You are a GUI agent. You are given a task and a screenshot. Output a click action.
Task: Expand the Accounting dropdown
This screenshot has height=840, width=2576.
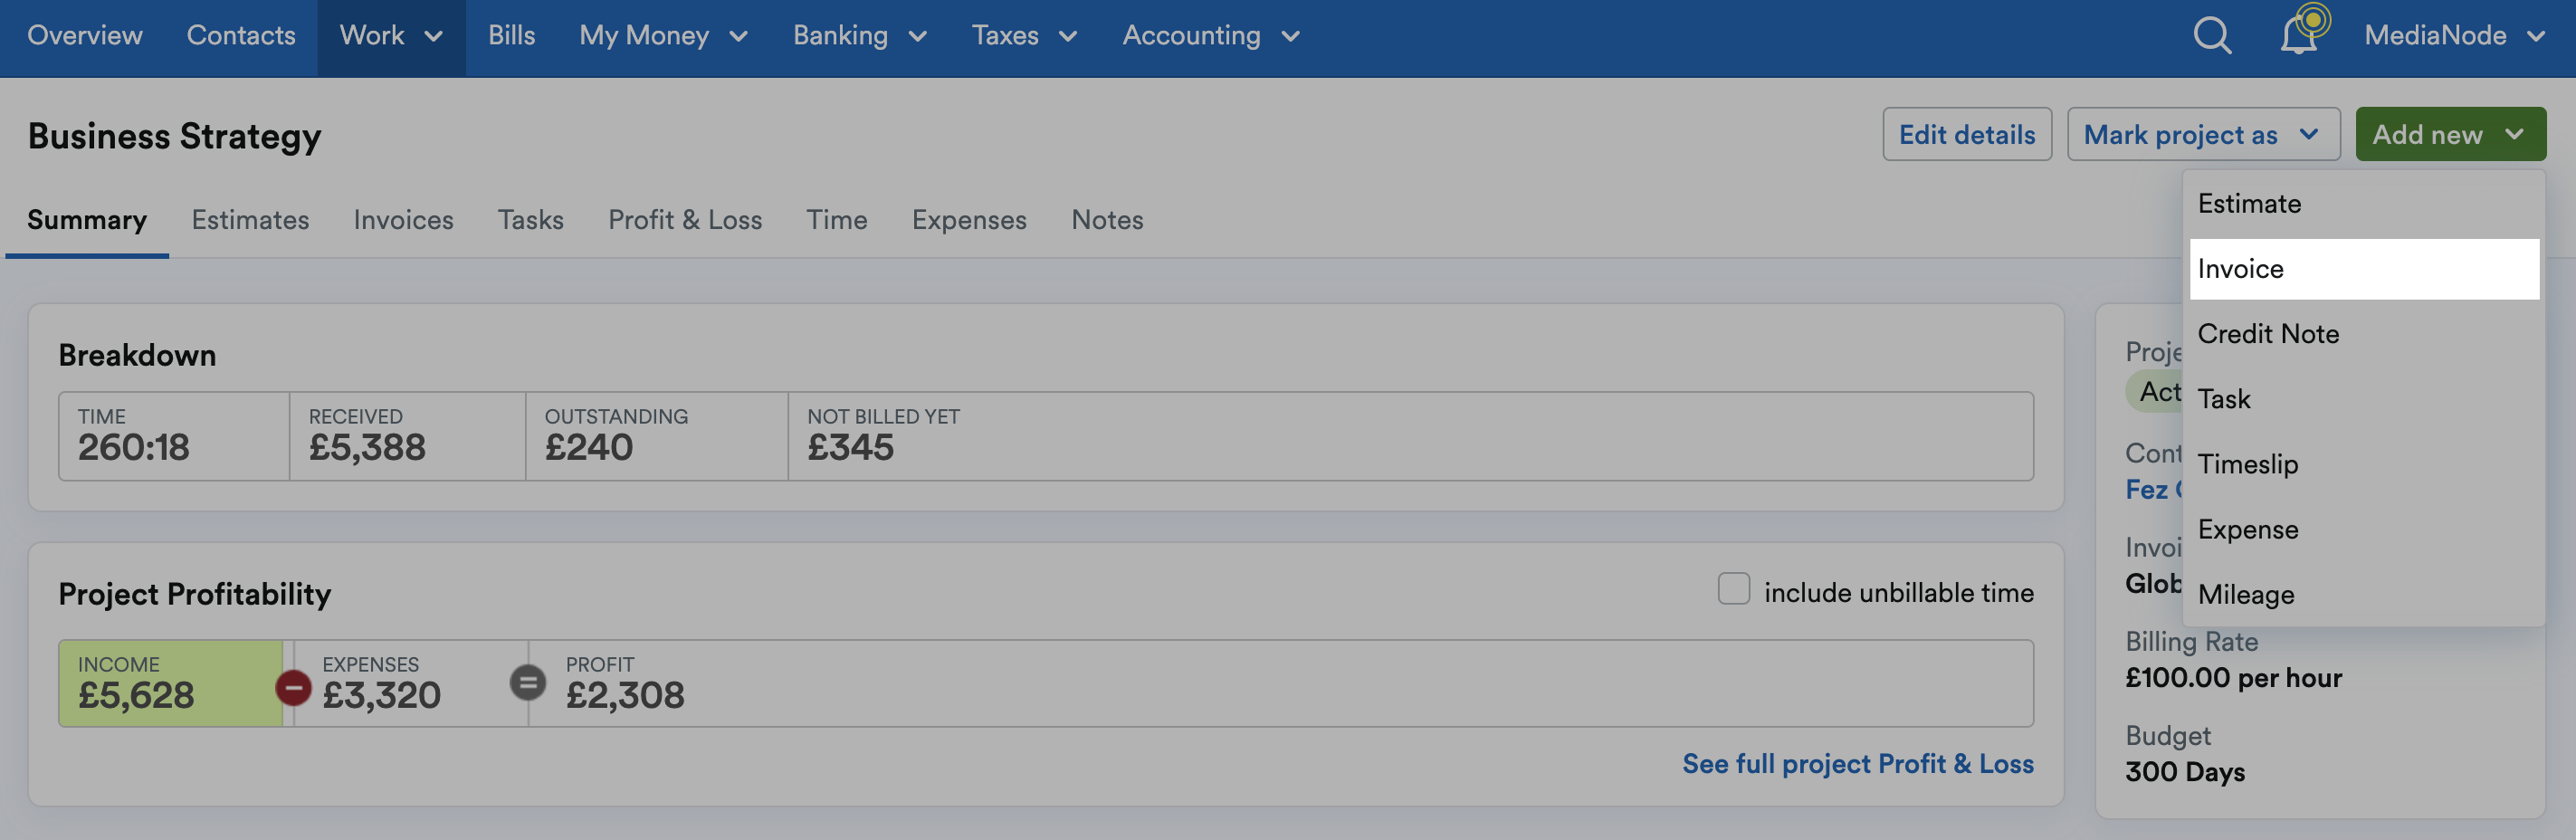(1211, 36)
